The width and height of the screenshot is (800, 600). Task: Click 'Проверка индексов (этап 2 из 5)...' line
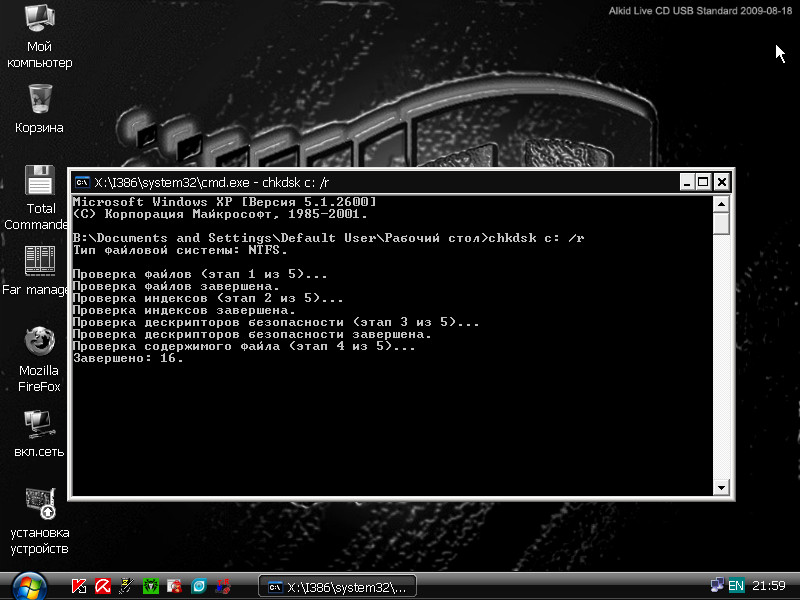tap(208, 298)
